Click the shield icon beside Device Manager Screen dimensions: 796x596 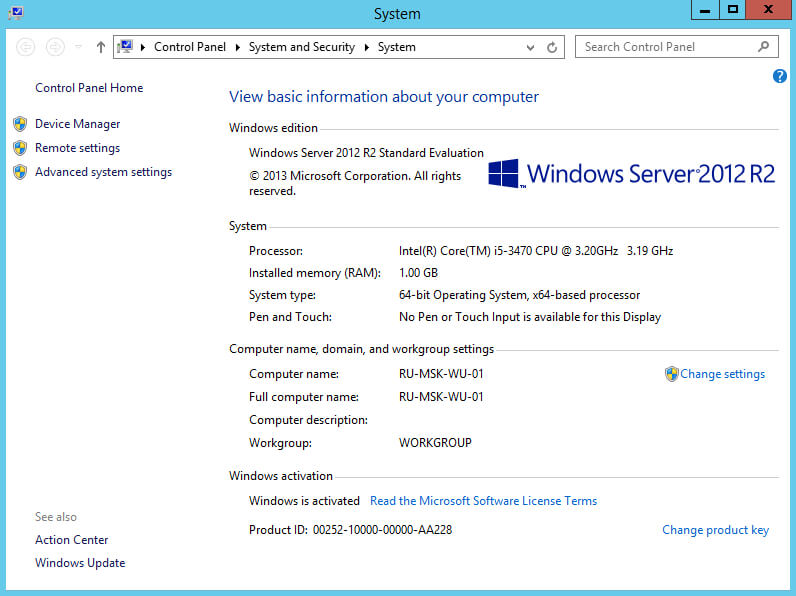click(20, 124)
